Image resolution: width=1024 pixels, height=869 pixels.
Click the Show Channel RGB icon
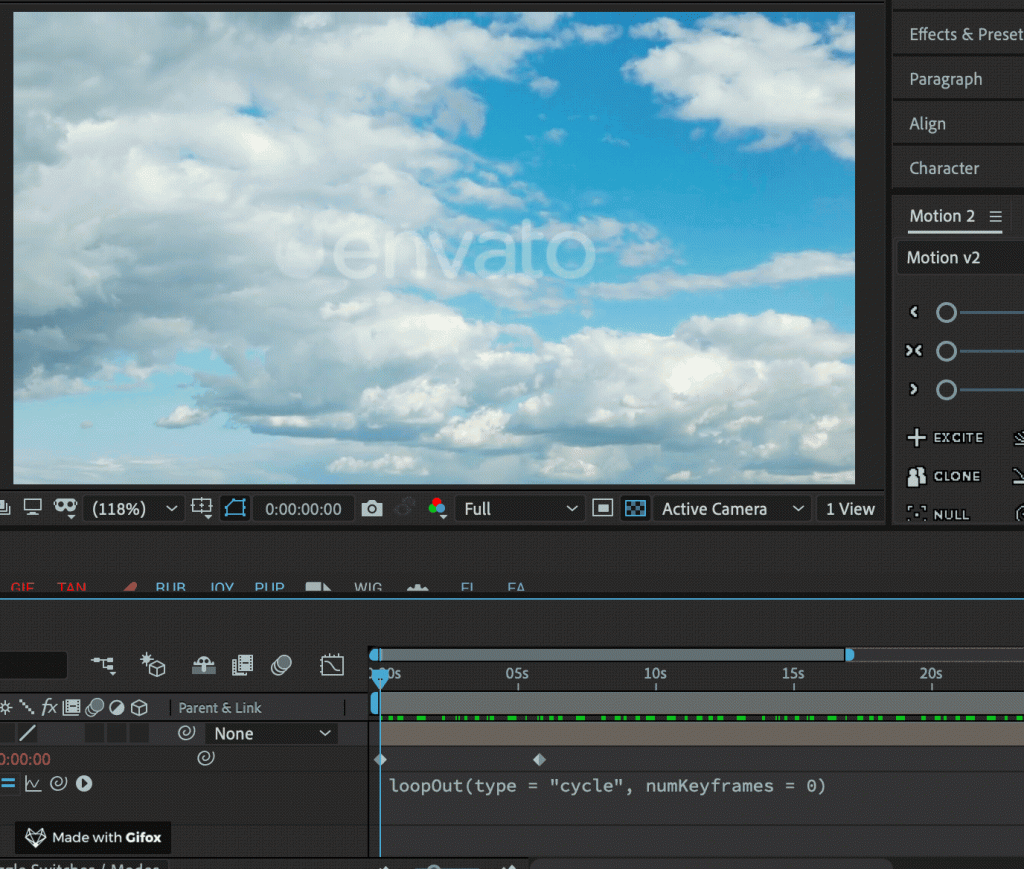tap(437, 509)
